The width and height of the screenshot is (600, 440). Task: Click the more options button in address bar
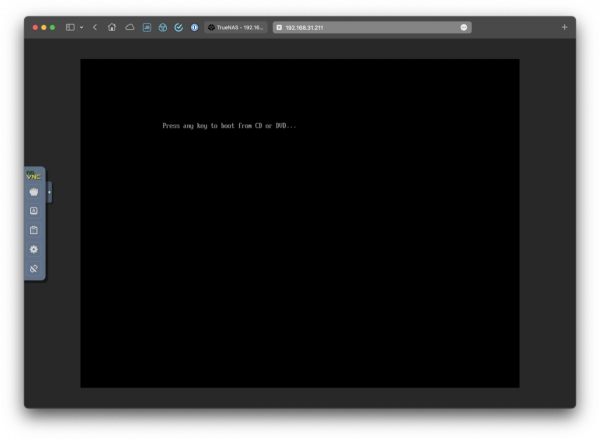pos(464,27)
